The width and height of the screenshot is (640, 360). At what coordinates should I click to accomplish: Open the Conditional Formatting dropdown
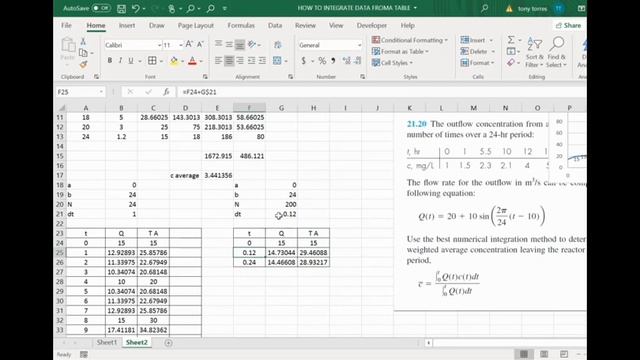(x=410, y=40)
